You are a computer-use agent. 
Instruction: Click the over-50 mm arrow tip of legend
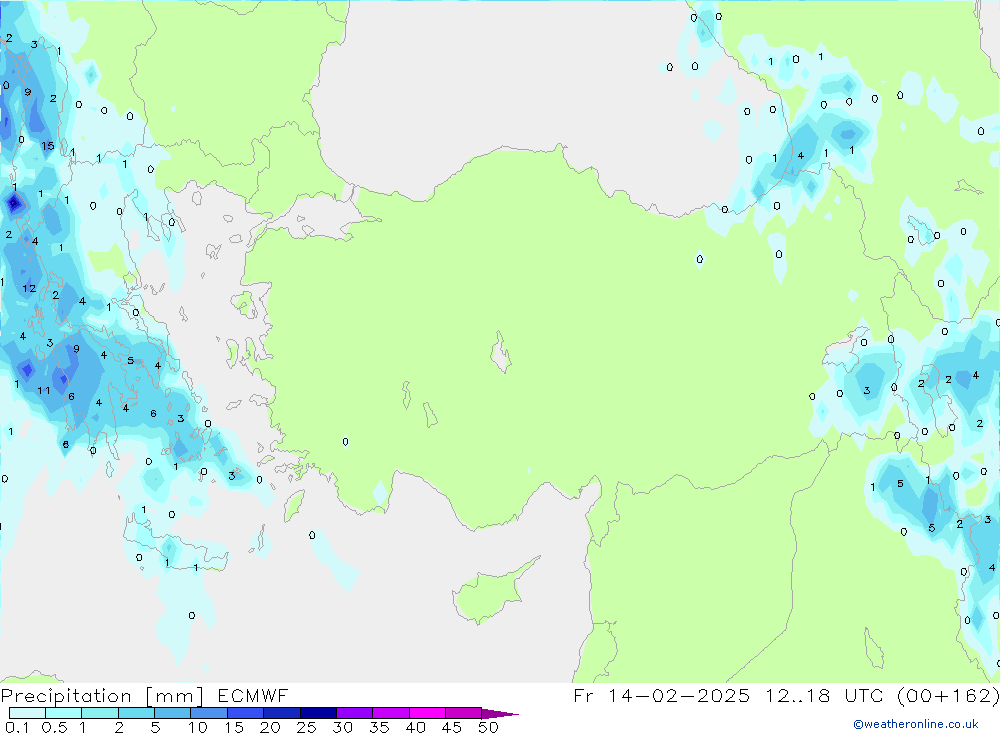[500, 713]
